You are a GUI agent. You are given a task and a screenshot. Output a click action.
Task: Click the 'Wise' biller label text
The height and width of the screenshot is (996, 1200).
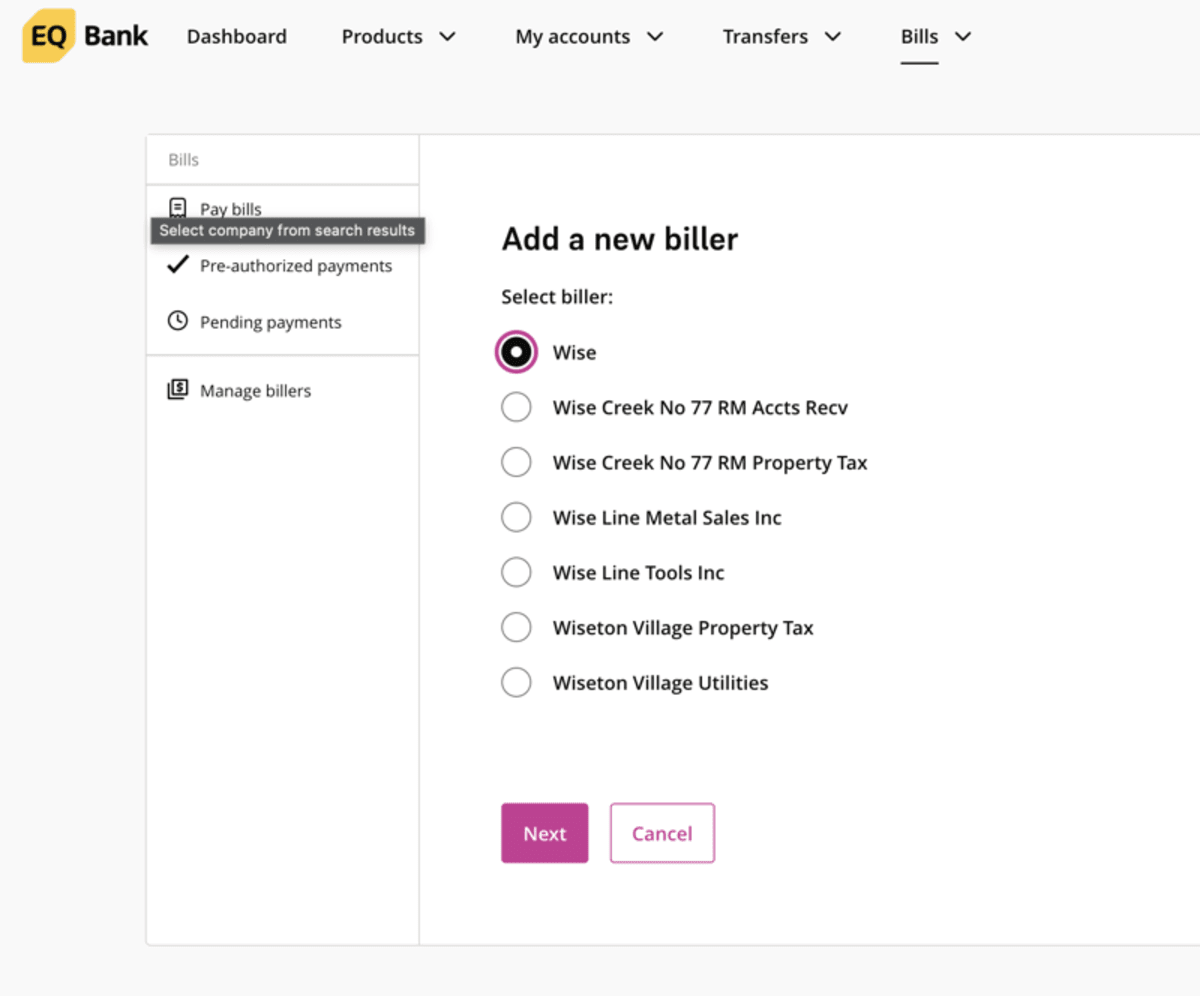coord(574,352)
